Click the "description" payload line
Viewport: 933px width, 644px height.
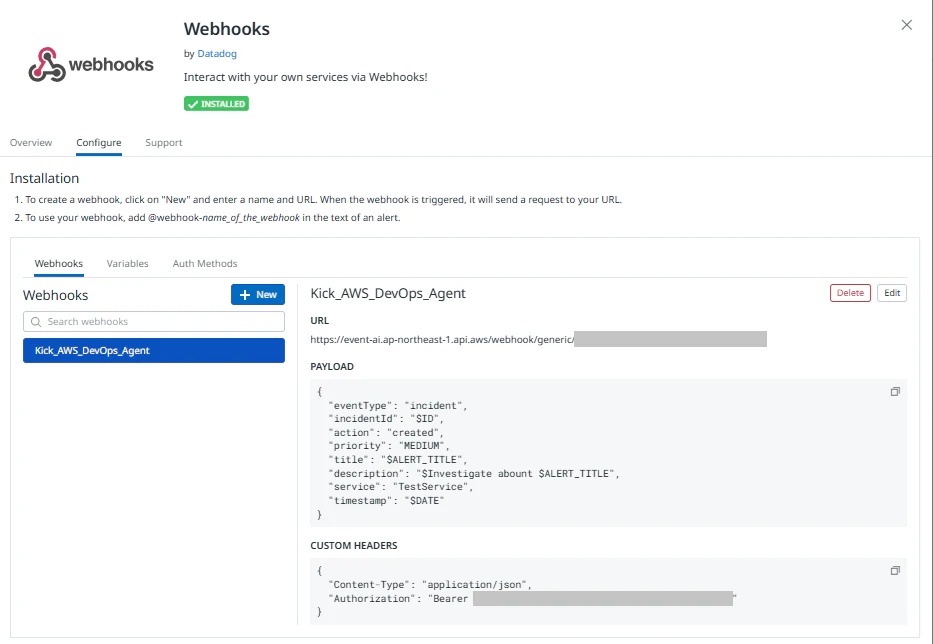click(474, 474)
